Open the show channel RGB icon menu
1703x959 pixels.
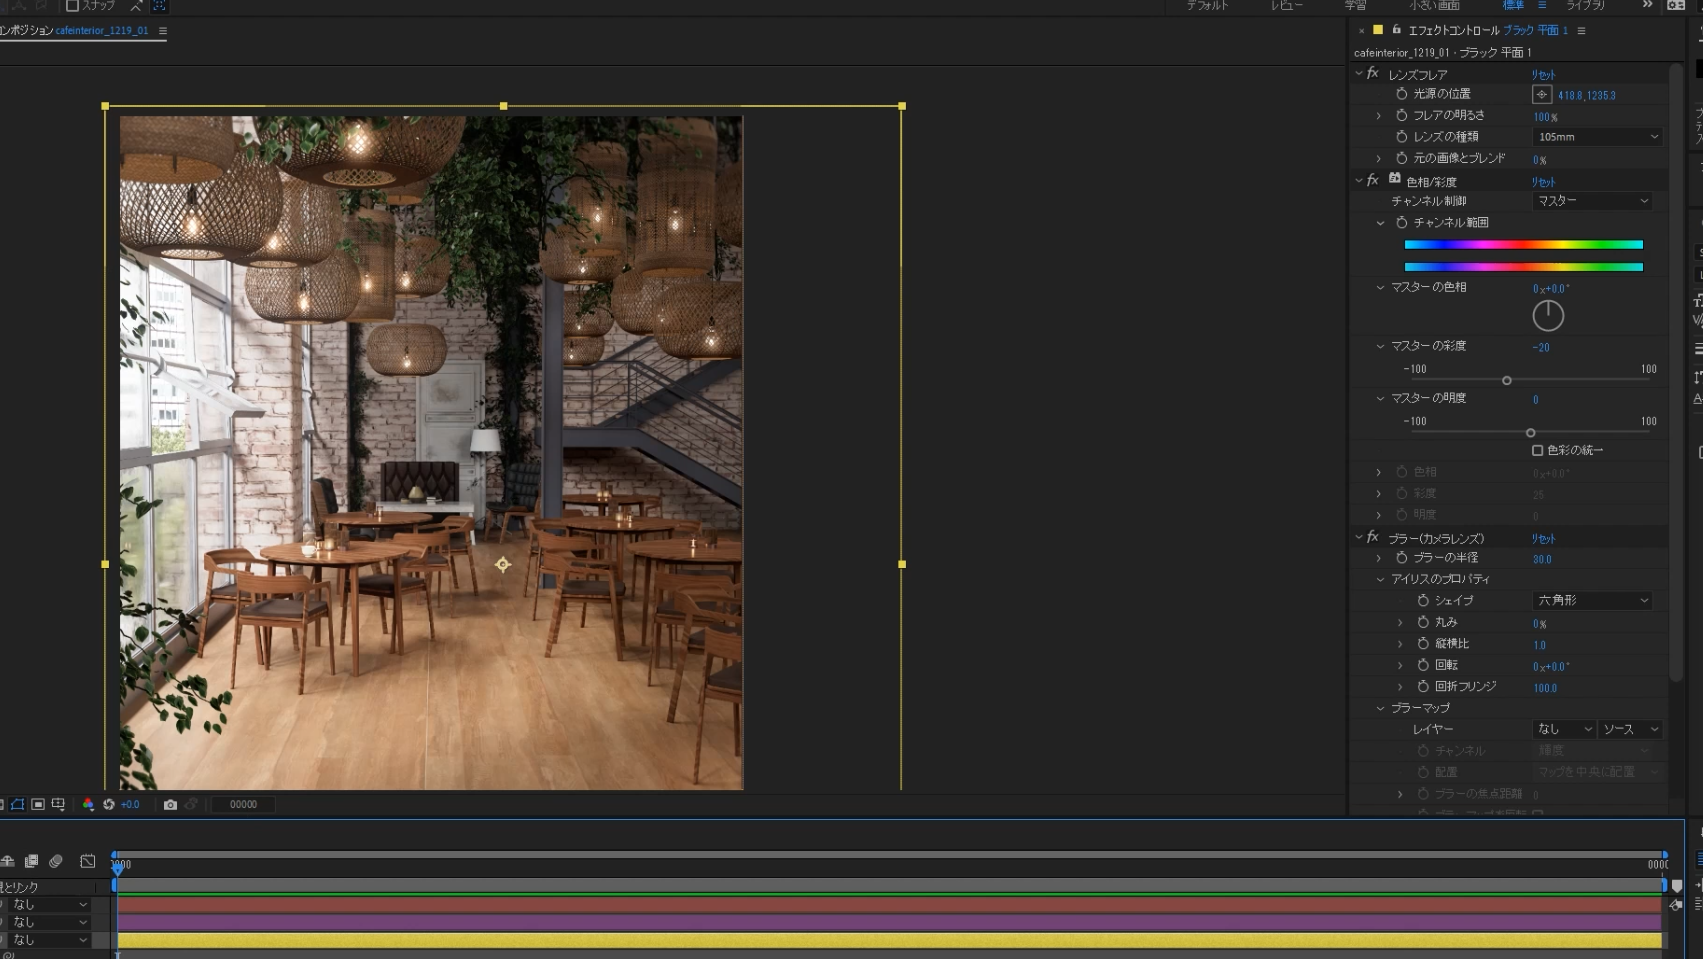click(x=88, y=804)
